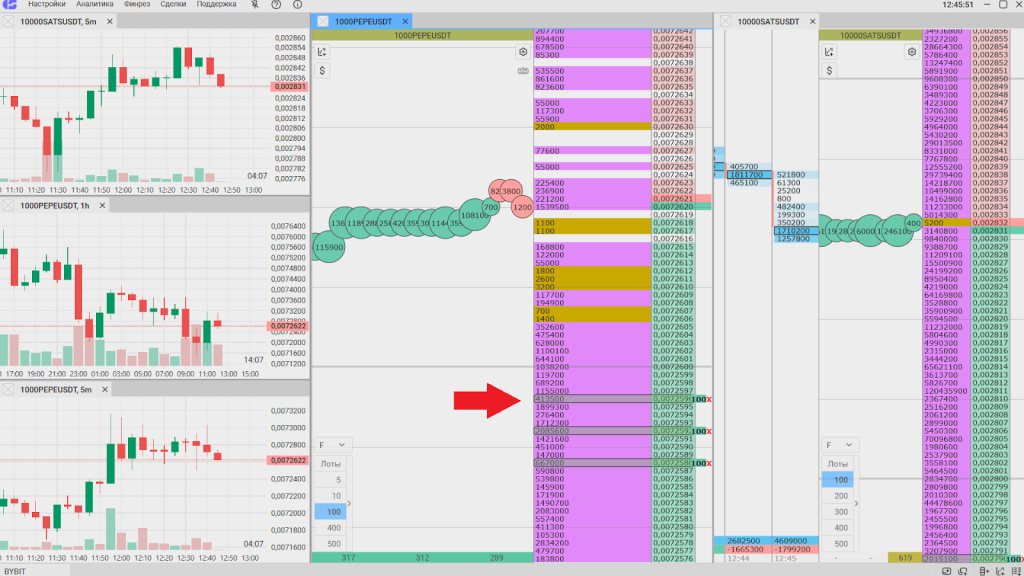Click the dollar sign icon in the 1000PEPEUSDT panel
1024x576 pixels.
[x=322, y=71]
